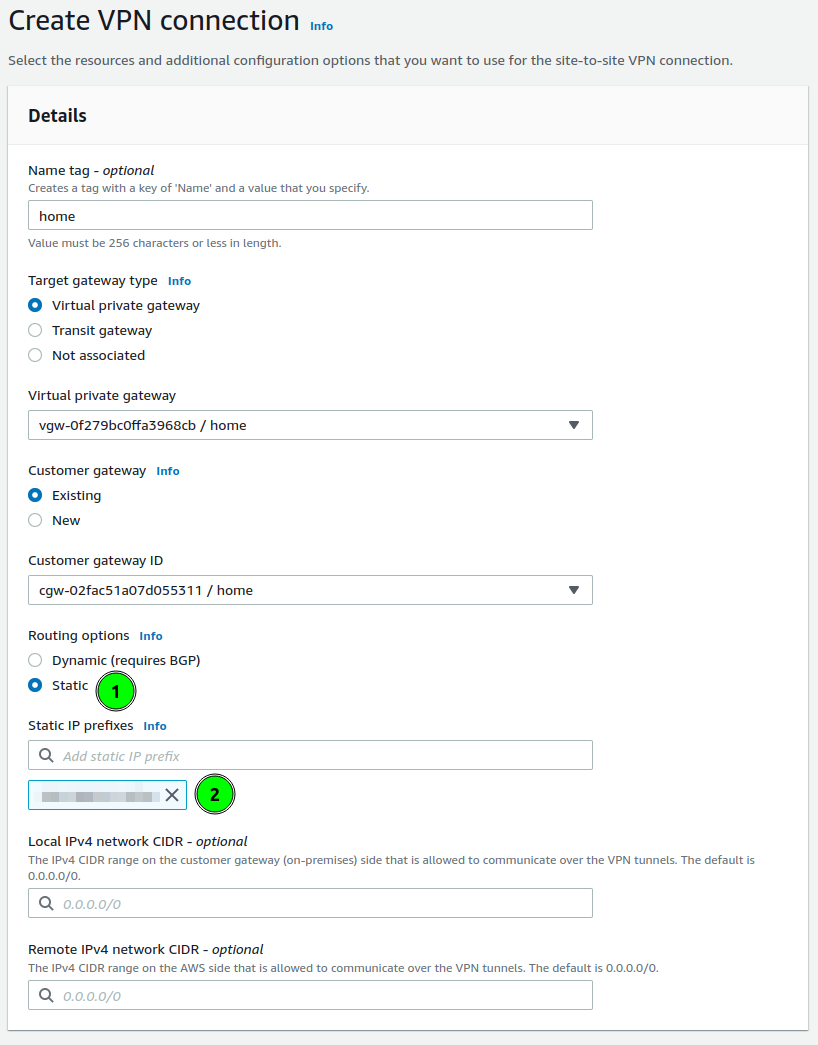This screenshot has height=1045, width=818.
Task: Open Info link beside Create VPN connection
Action: pos(321,26)
